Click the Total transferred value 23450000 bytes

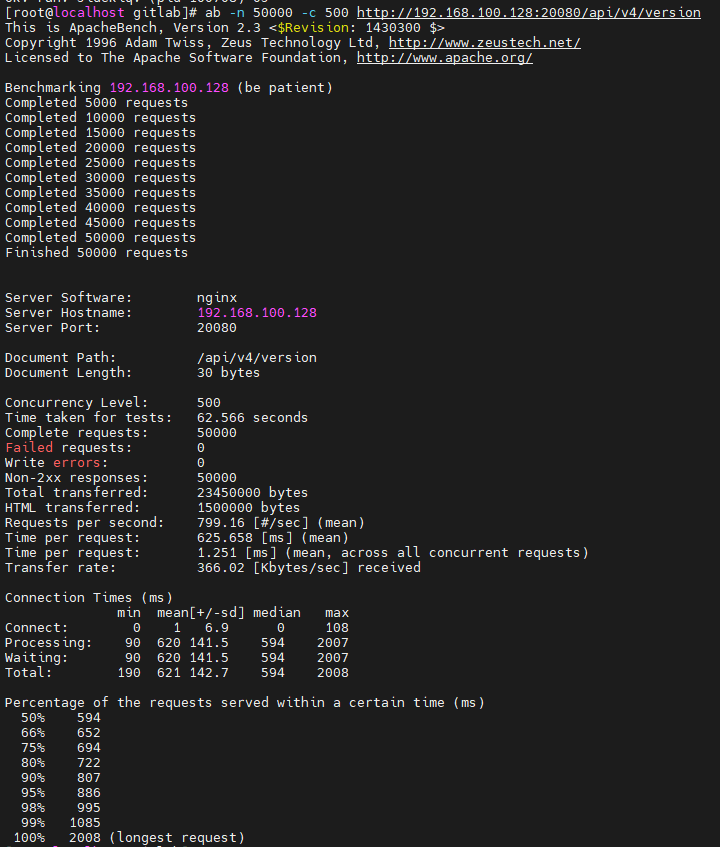pos(252,493)
